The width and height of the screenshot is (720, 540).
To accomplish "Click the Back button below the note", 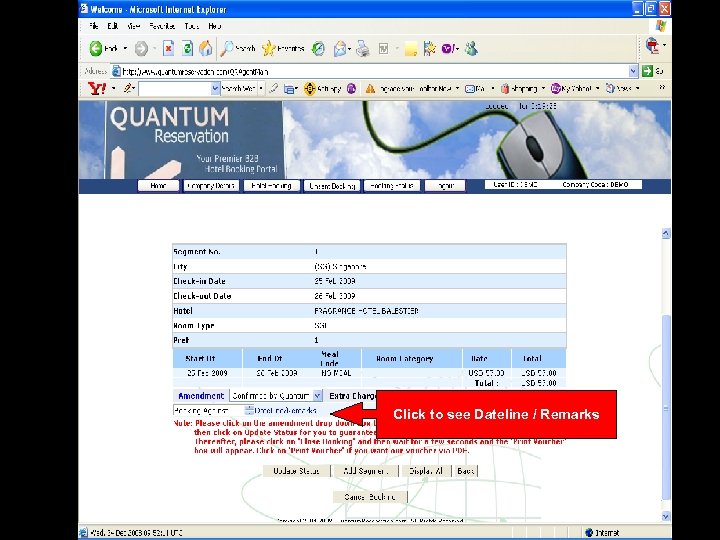I will [x=465, y=471].
